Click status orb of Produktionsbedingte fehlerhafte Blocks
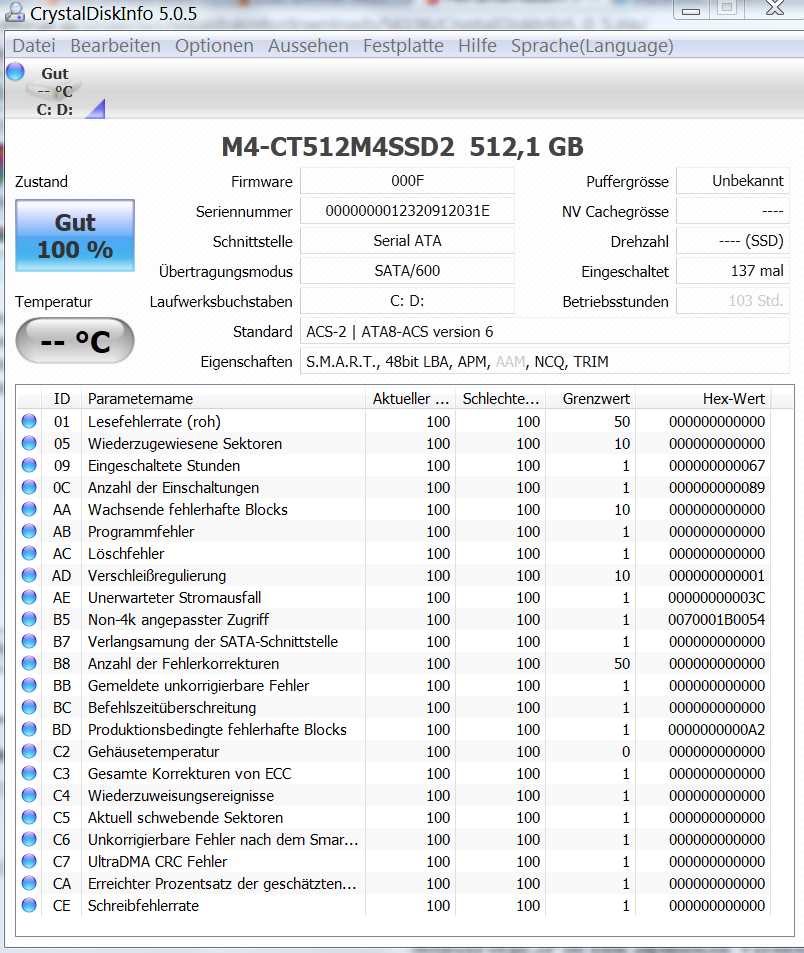 [29, 729]
